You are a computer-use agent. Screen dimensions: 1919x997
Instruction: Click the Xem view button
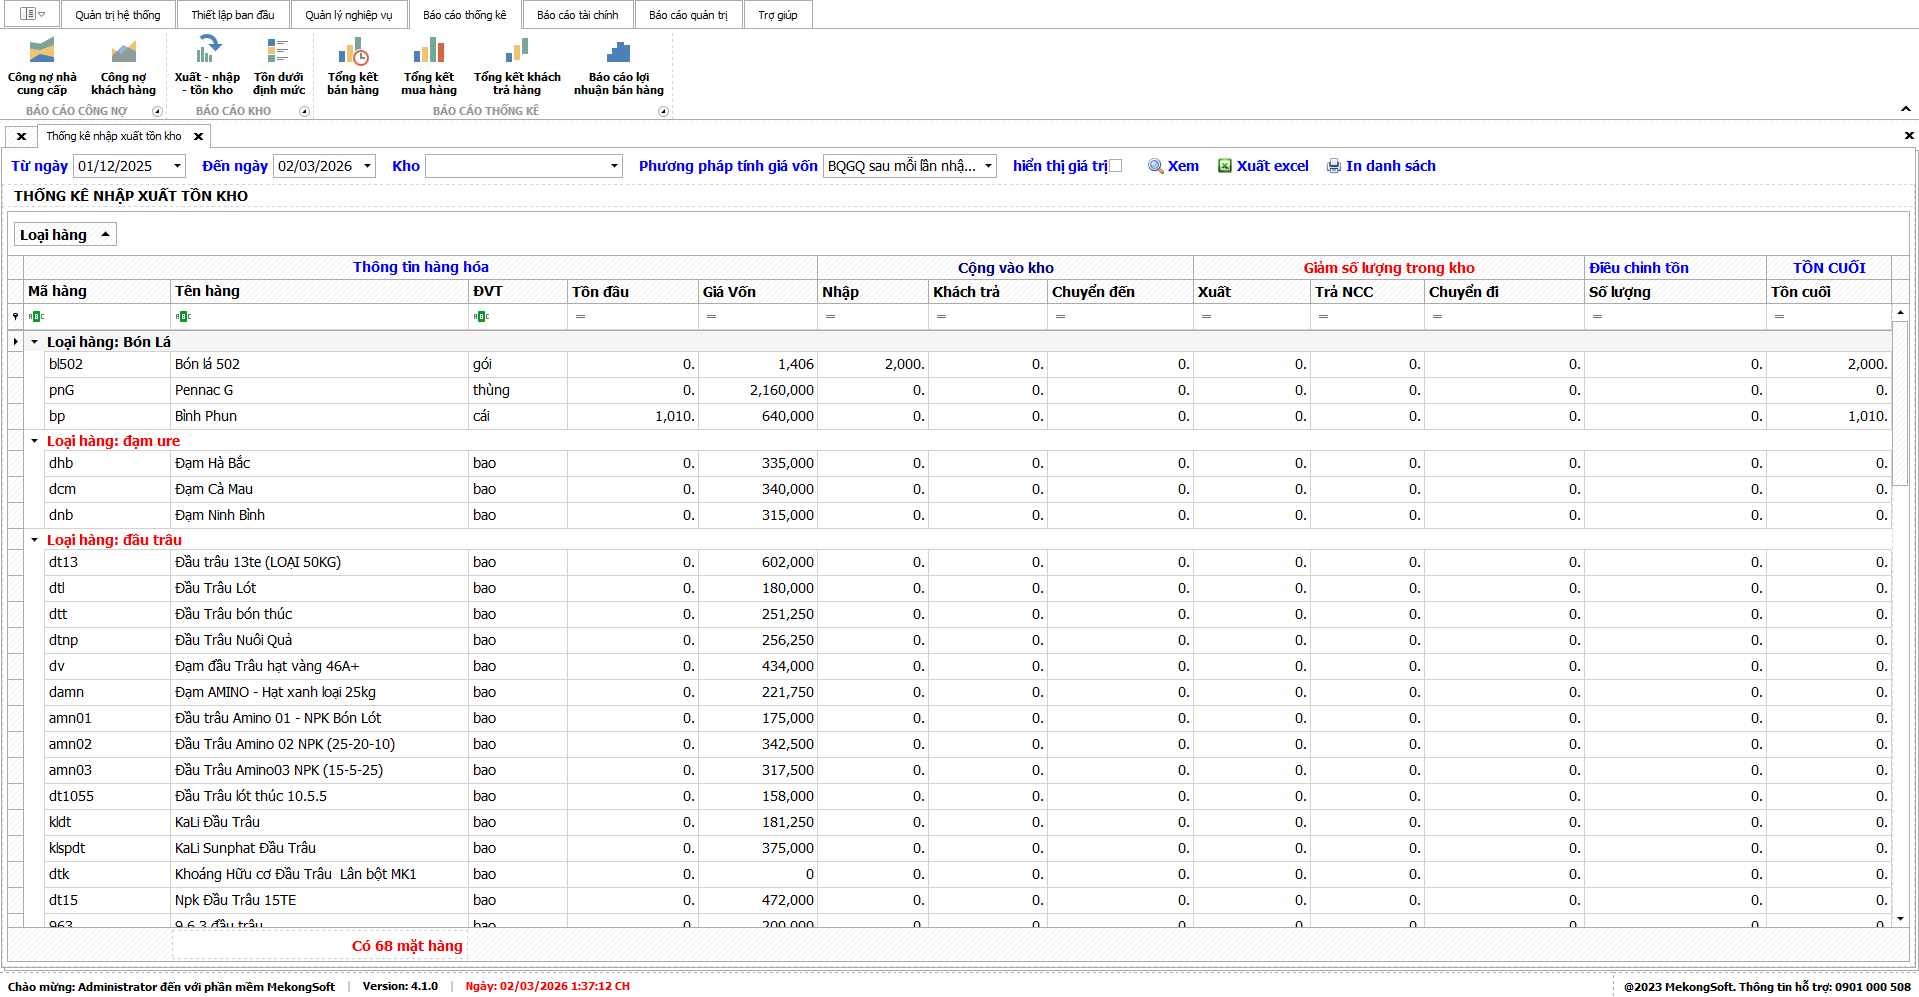[1174, 166]
